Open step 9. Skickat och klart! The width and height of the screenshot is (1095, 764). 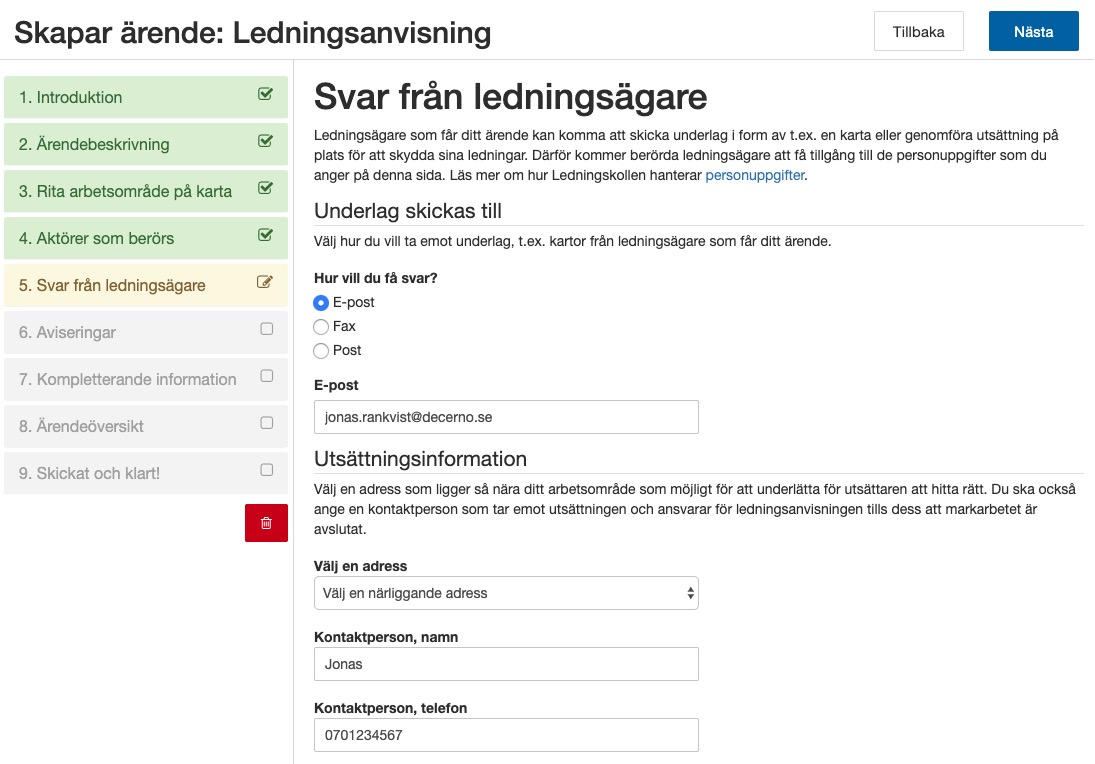pos(146,473)
